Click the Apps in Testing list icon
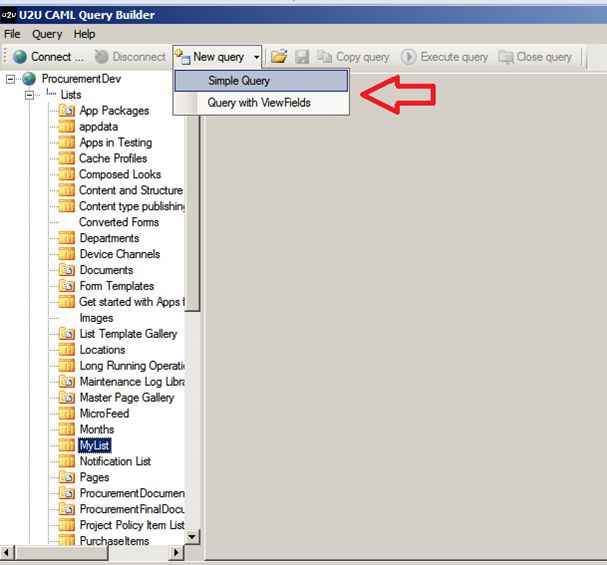Screen dimensions: 607x565 click(67, 142)
